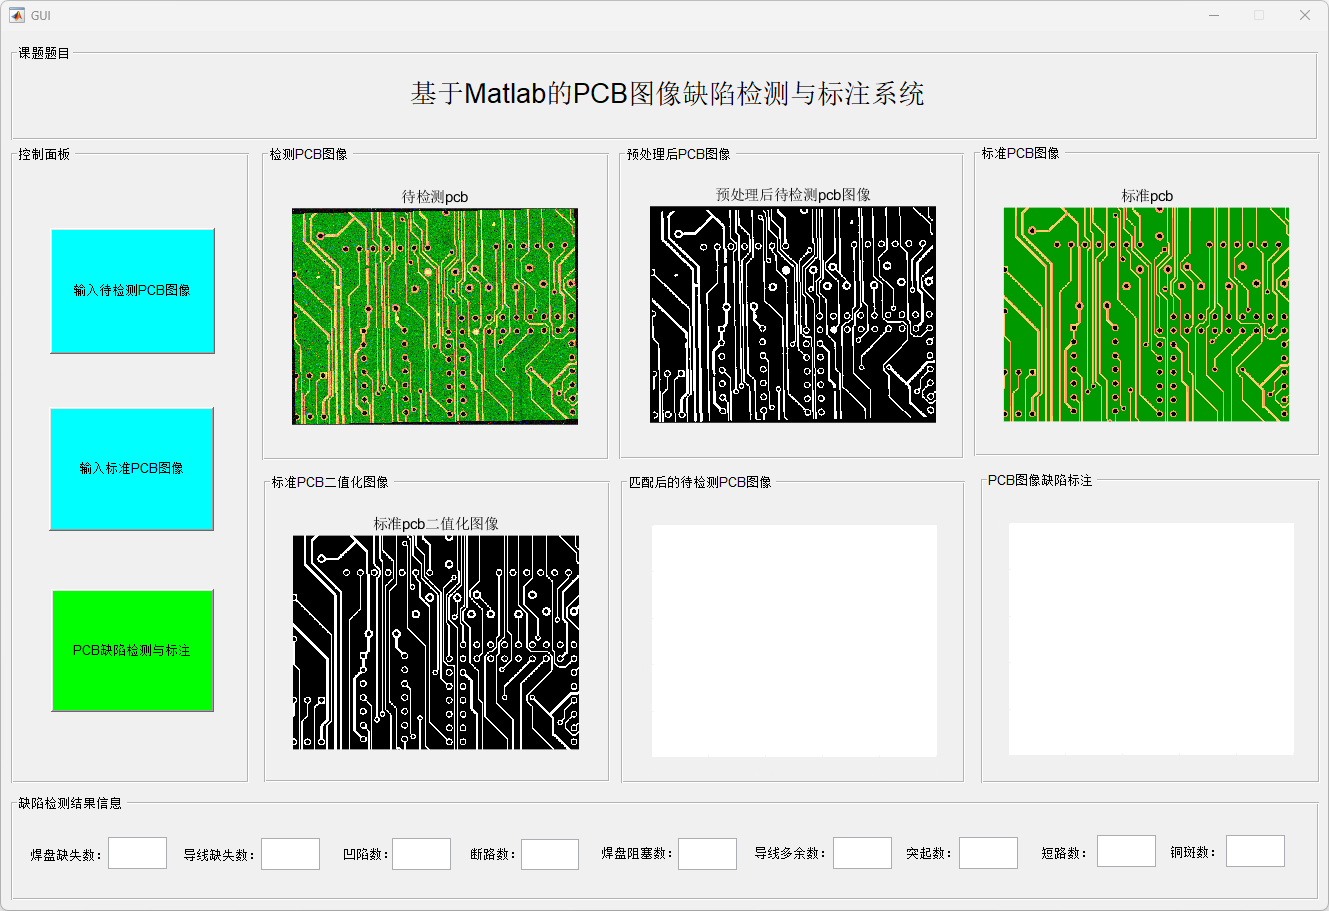Screen dimensions: 1329x911
Task: Click the 突起数 input field
Action: coord(988,853)
